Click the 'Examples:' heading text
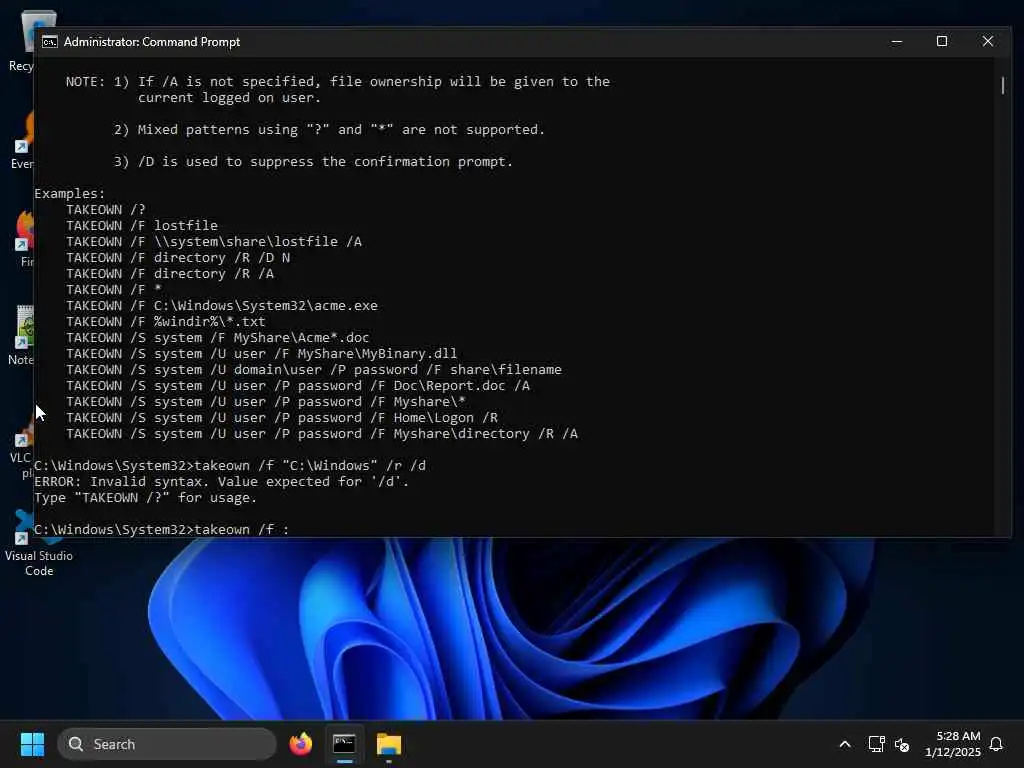Viewport: 1024px width, 768px height. [x=69, y=194]
